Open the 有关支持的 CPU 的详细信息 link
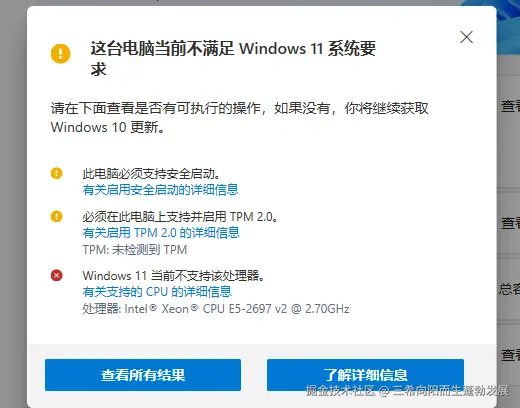 (x=157, y=292)
